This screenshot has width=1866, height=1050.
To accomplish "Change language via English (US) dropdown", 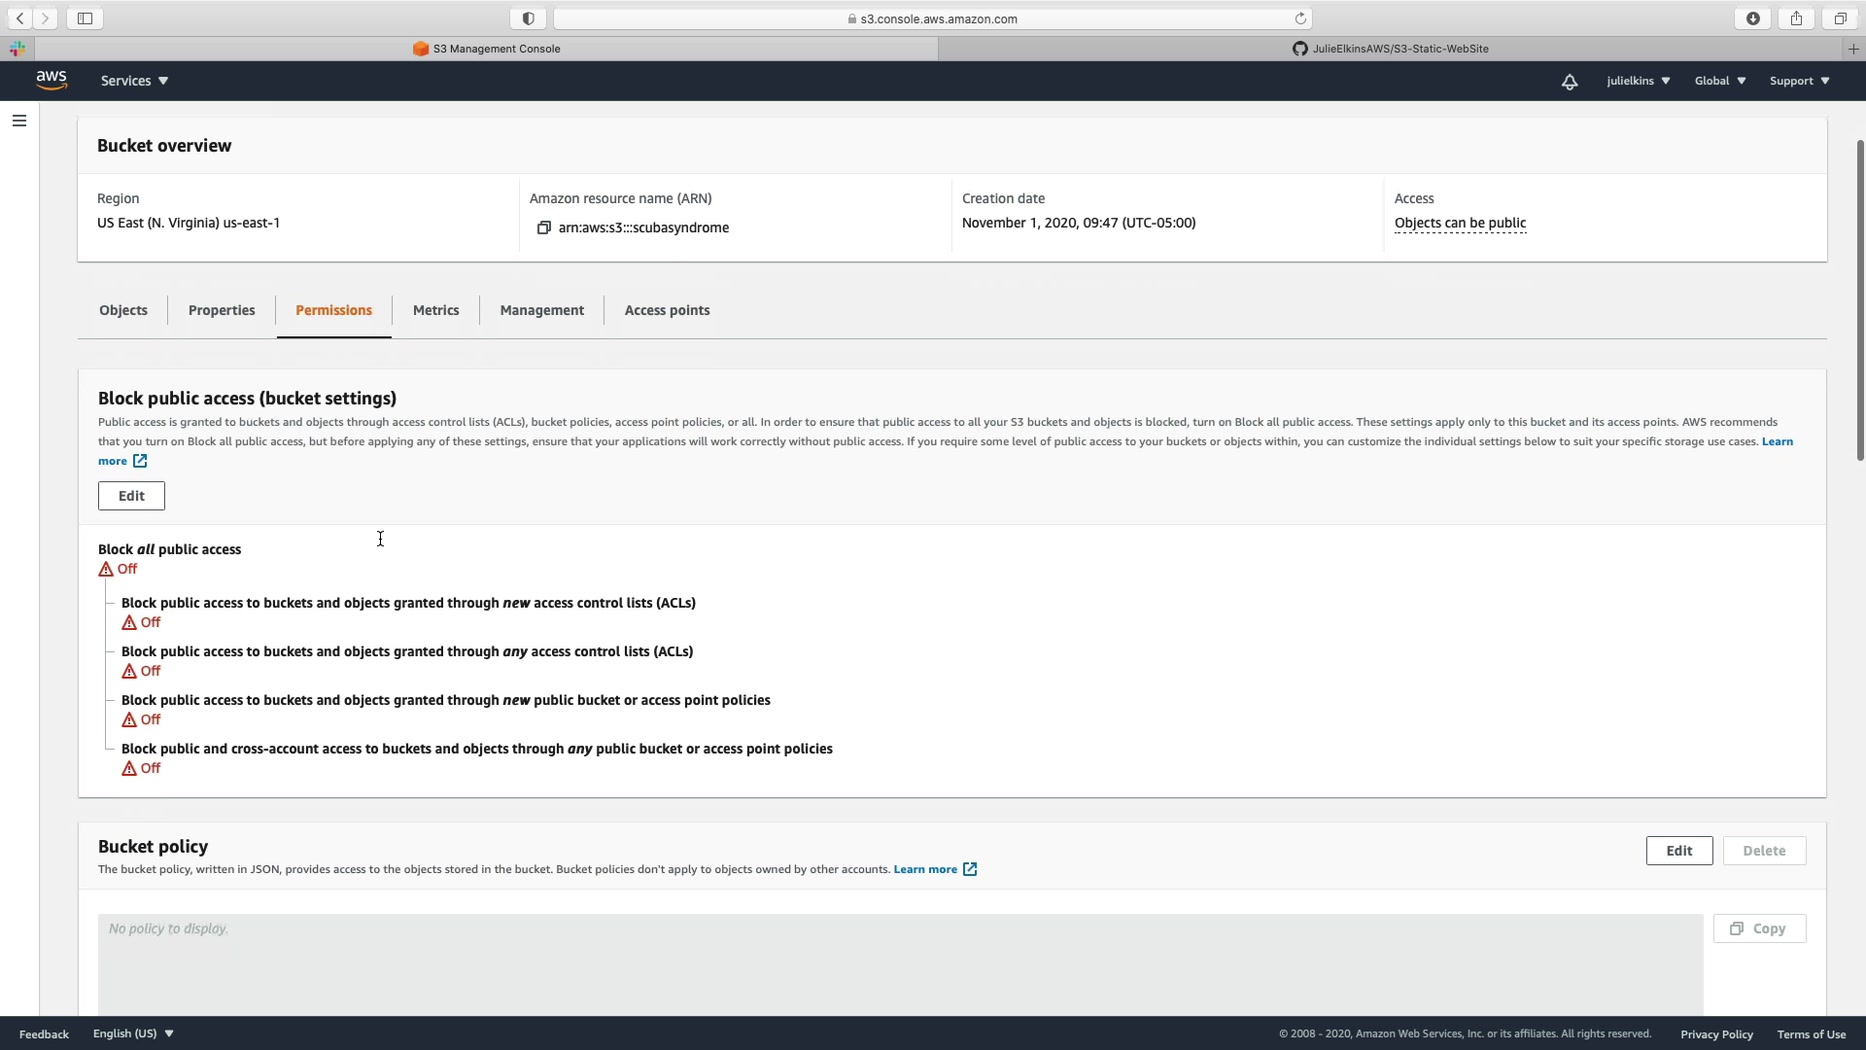I will point(133,1033).
